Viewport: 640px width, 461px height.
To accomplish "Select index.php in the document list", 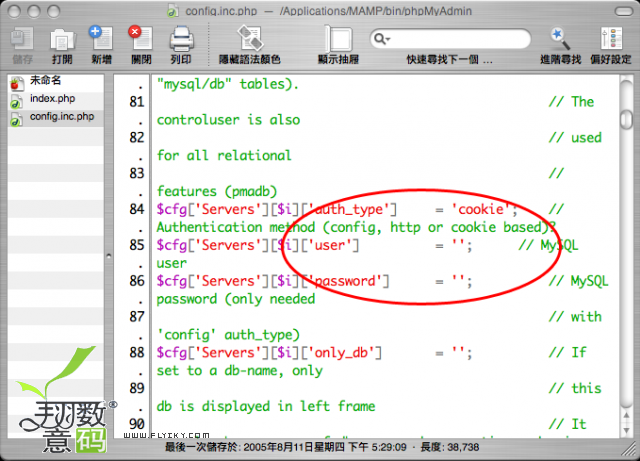I will click(52, 98).
